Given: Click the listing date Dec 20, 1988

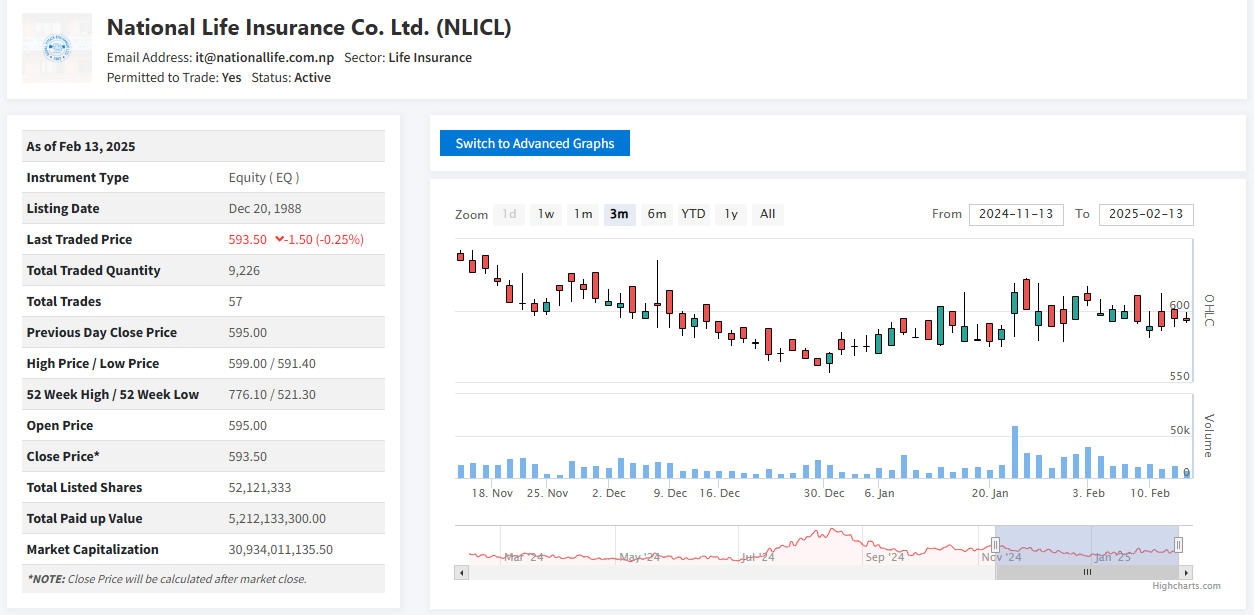Looking at the screenshot, I should point(265,209).
